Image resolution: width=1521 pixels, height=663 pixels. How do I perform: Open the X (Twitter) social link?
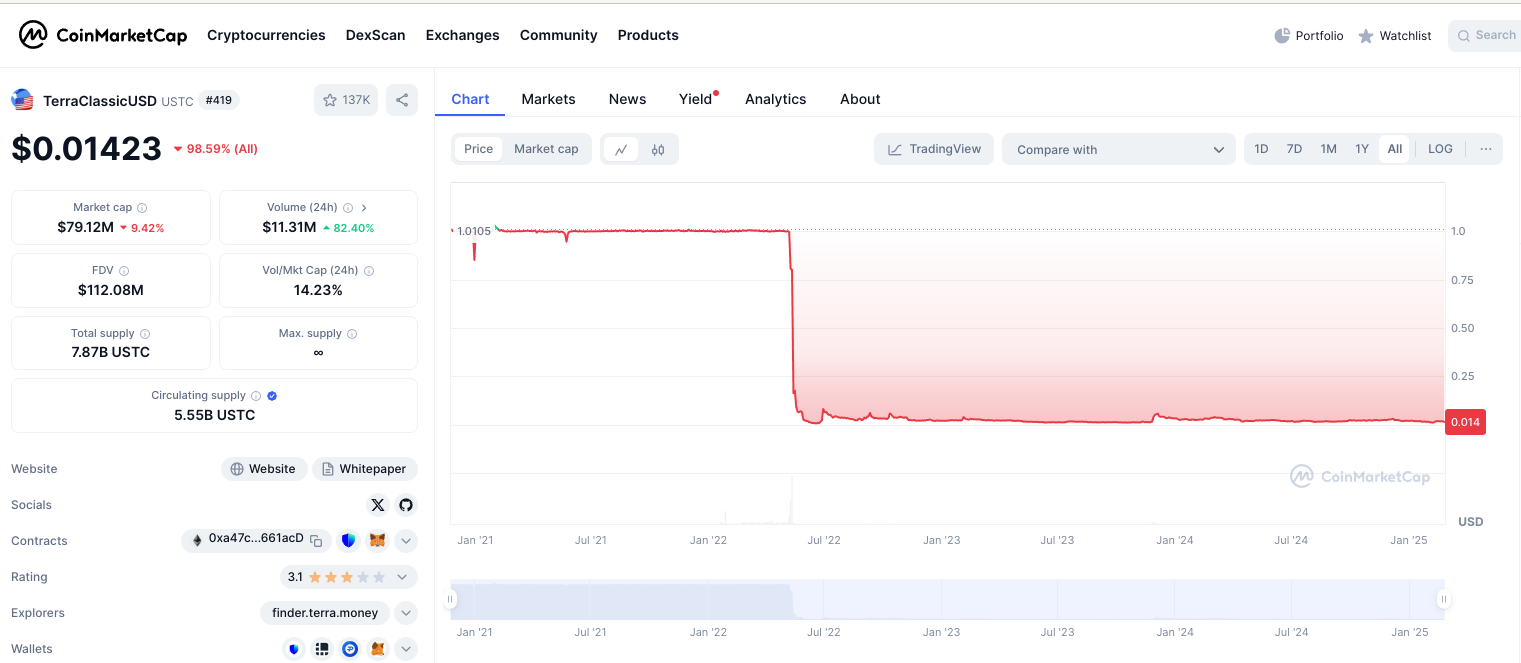tap(377, 505)
